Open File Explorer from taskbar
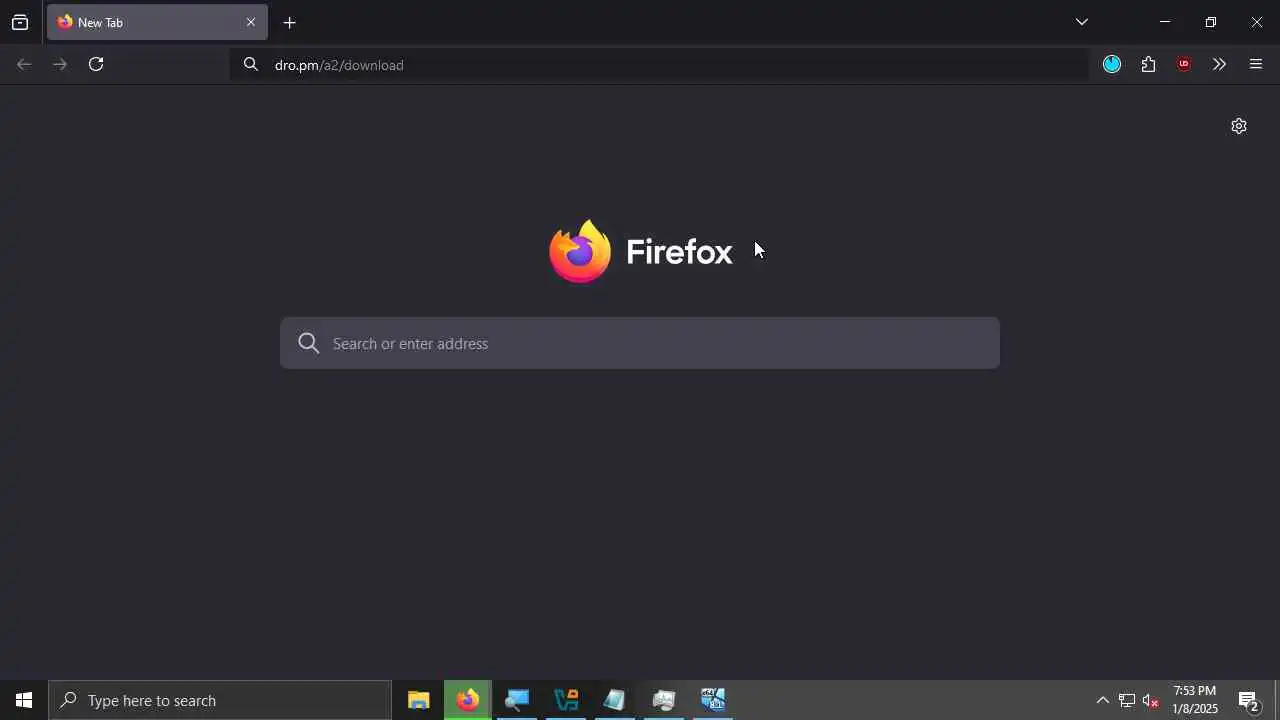 point(419,700)
